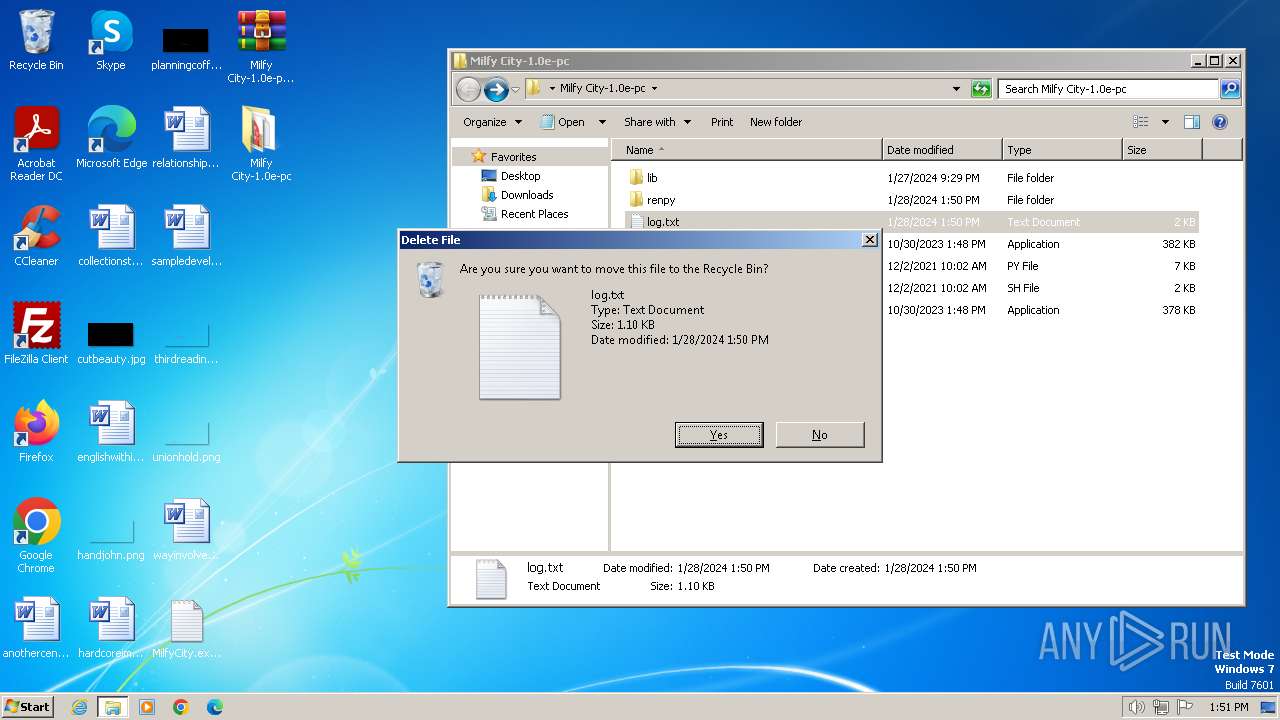
Task: Select the Milfy City-1.0e-pc folder on the desktop
Action: pos(261,144)
